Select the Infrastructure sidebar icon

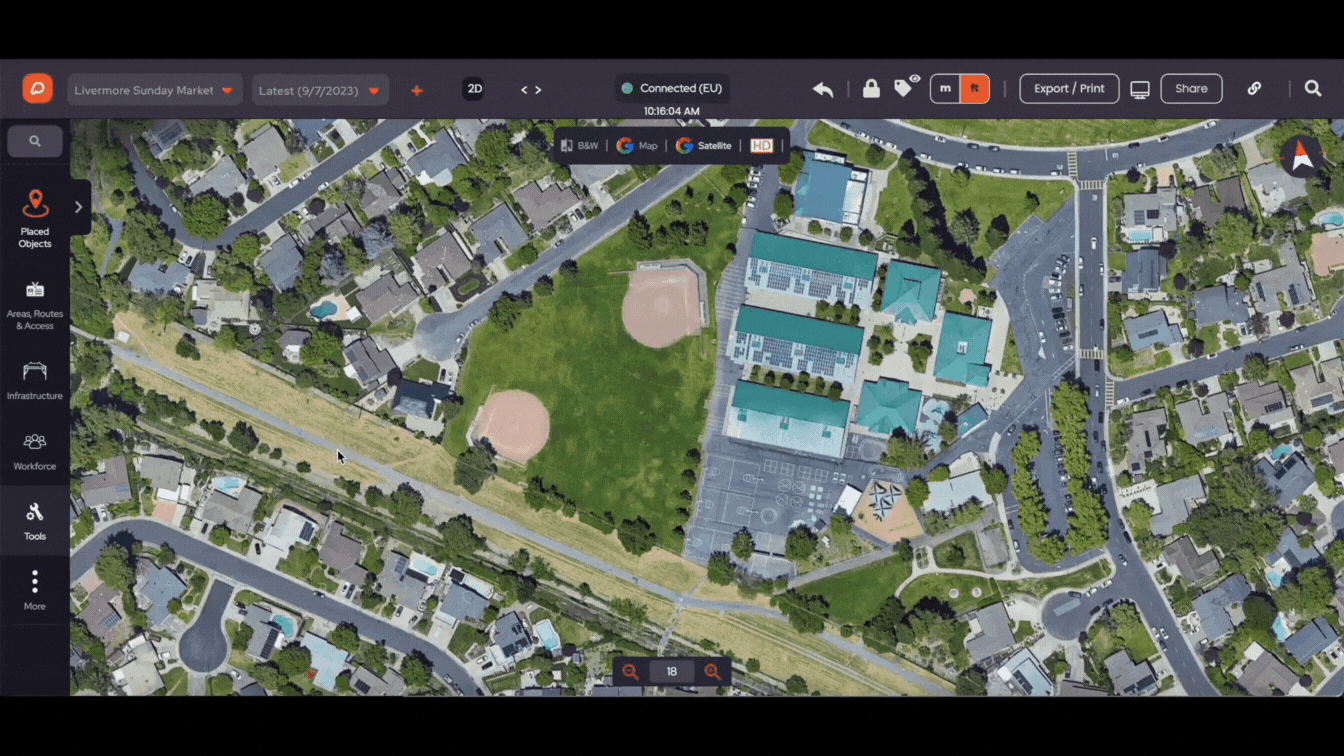pos(35,381)
